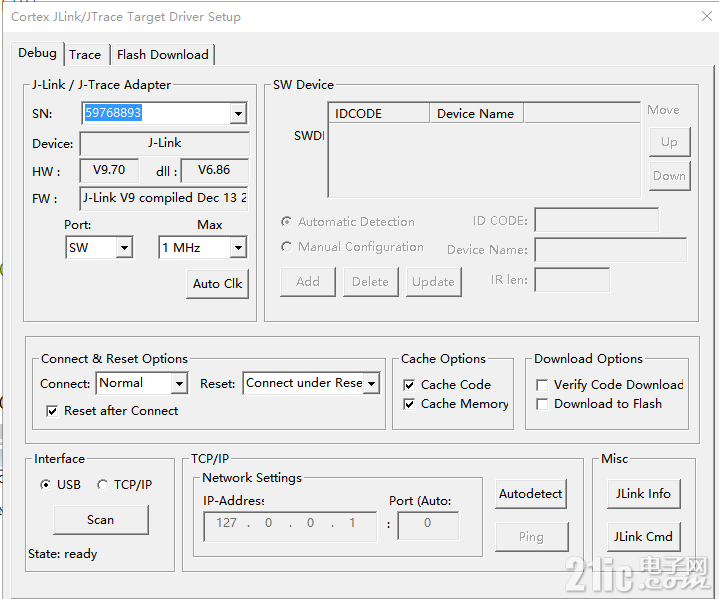Click the HW version V9.70 field

109,171
